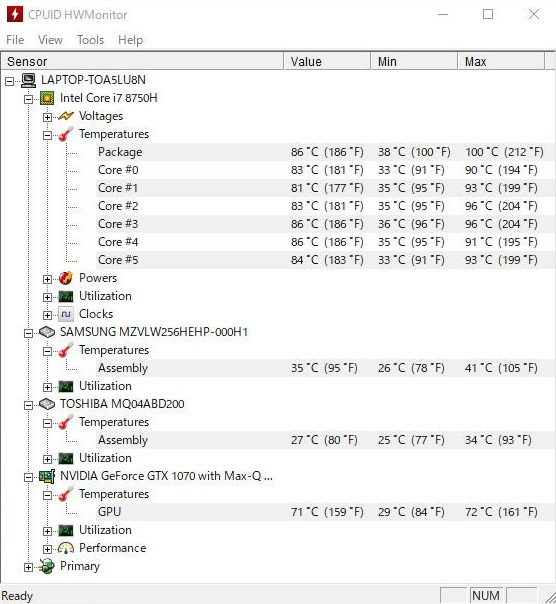The image size is (556, 604).
Task: Click the Clocks waveform icon
Action: (x=66, y=314)
